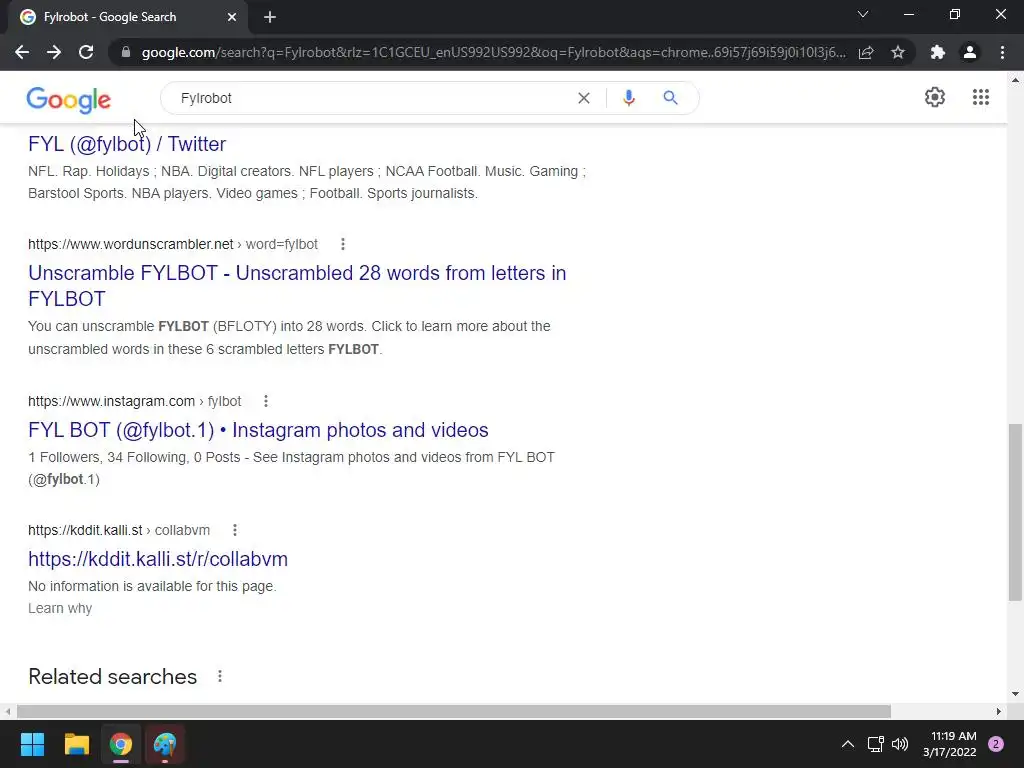Click the horizontal scrollbar thumb
The width and height of the screenshot is (1024, 768).
[454, 711]
